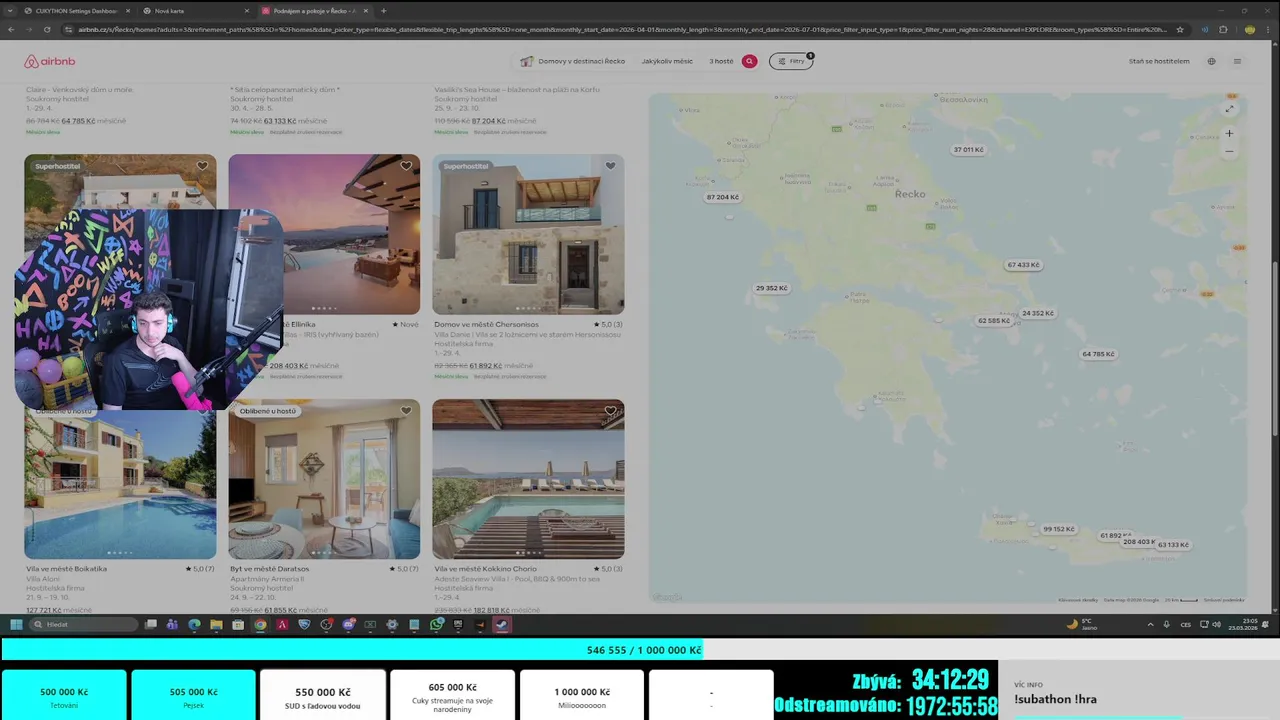The image size is (1280, 720).
Task: Select the 87 204 Kč map price marker
Action: 722,197
